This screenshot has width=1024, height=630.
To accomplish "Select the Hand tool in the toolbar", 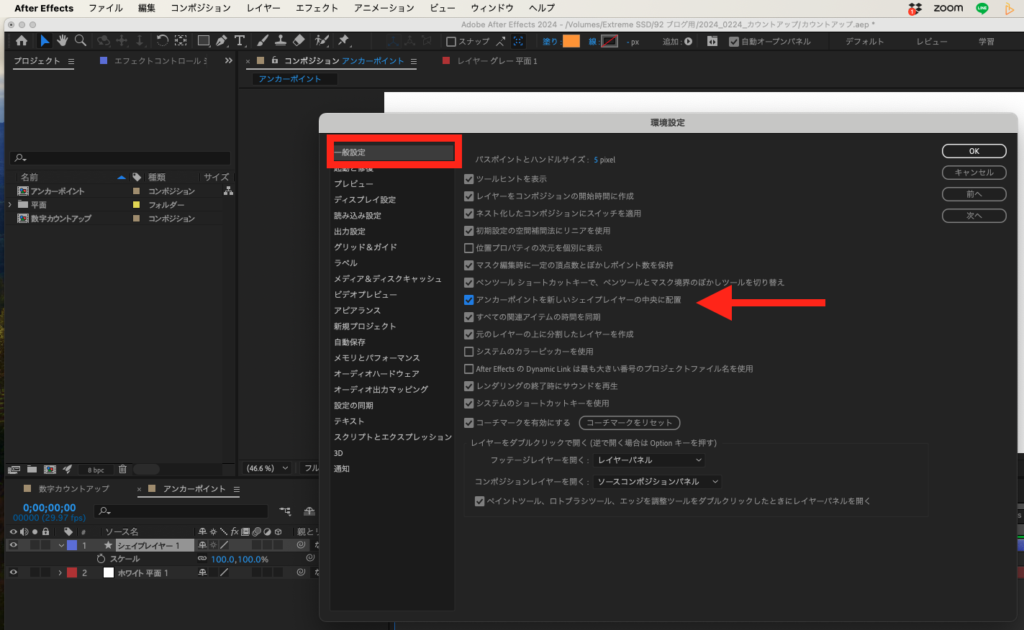I will 62,41.
